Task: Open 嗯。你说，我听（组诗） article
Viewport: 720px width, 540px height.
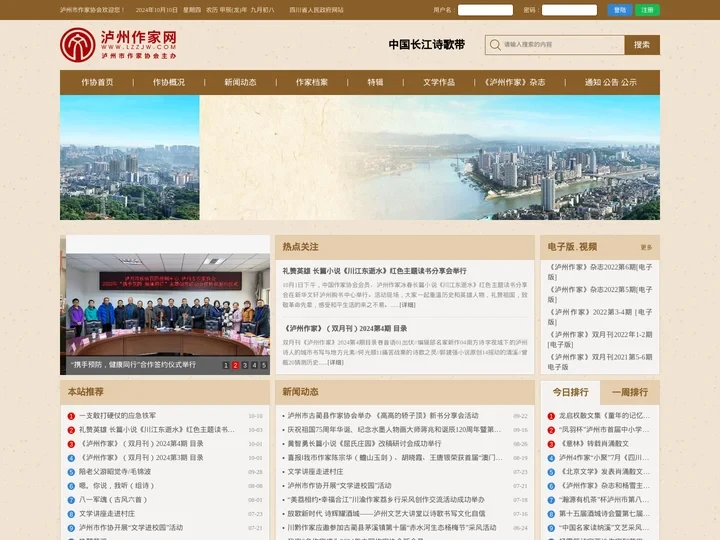Action: pyautogui.click(x=117, y=485)
